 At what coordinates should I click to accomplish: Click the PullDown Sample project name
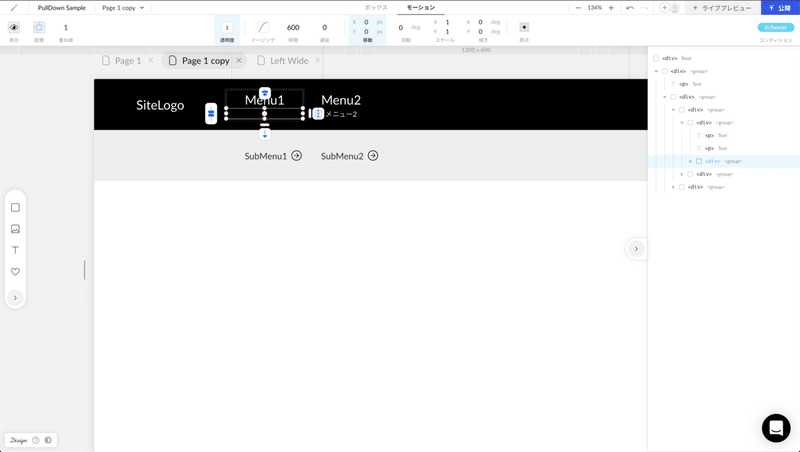[x=62, y=8]
